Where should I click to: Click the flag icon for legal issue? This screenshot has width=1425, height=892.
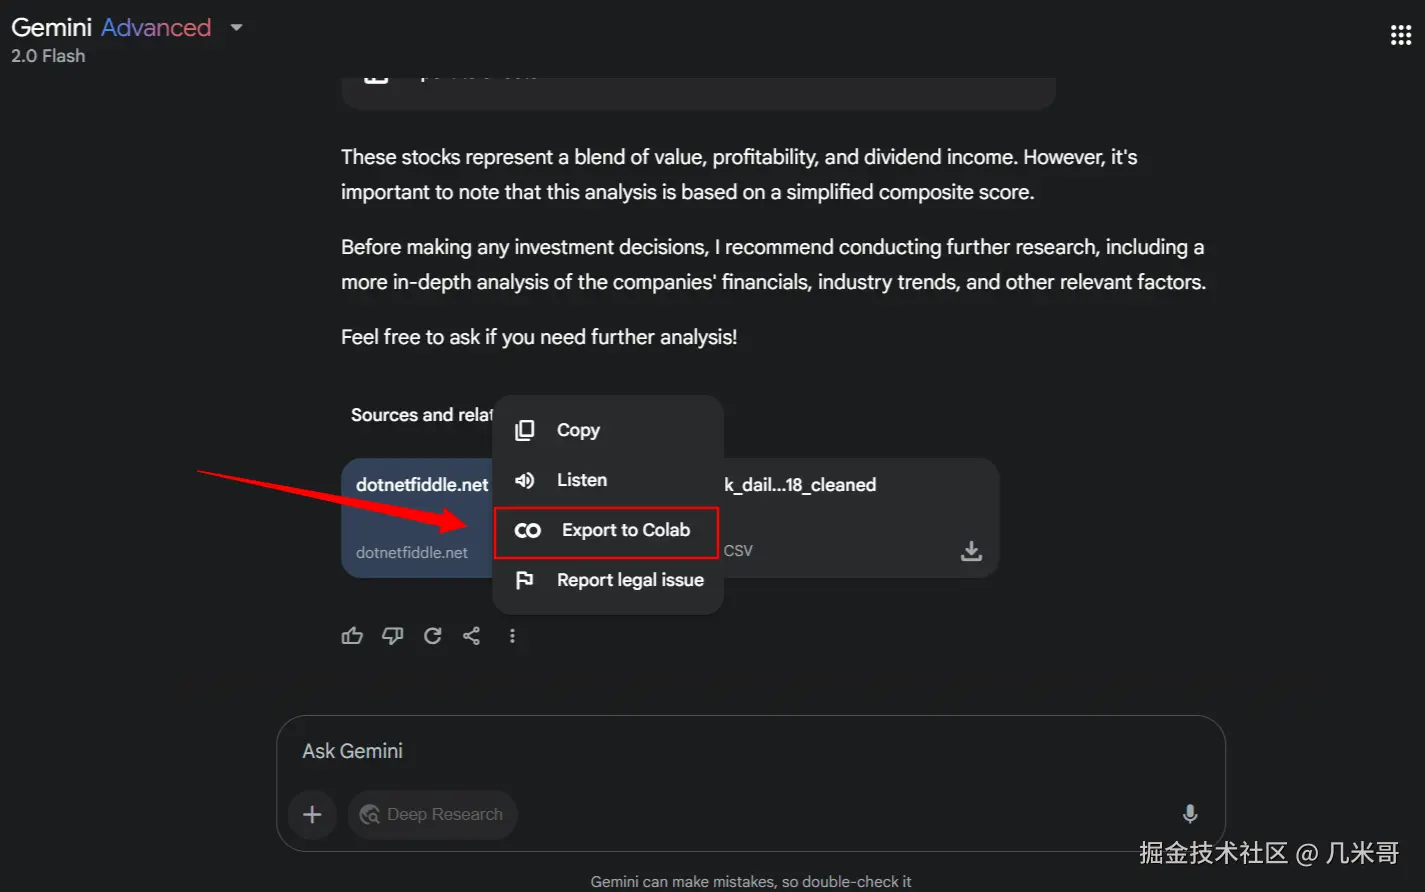pos(525,580)
